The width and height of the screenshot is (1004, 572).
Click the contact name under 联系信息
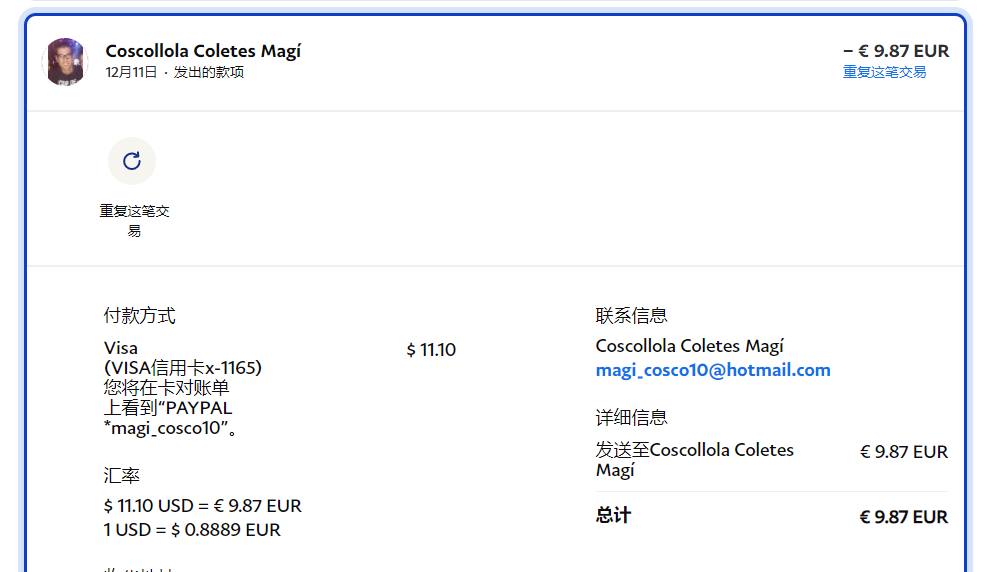(689, 346)
